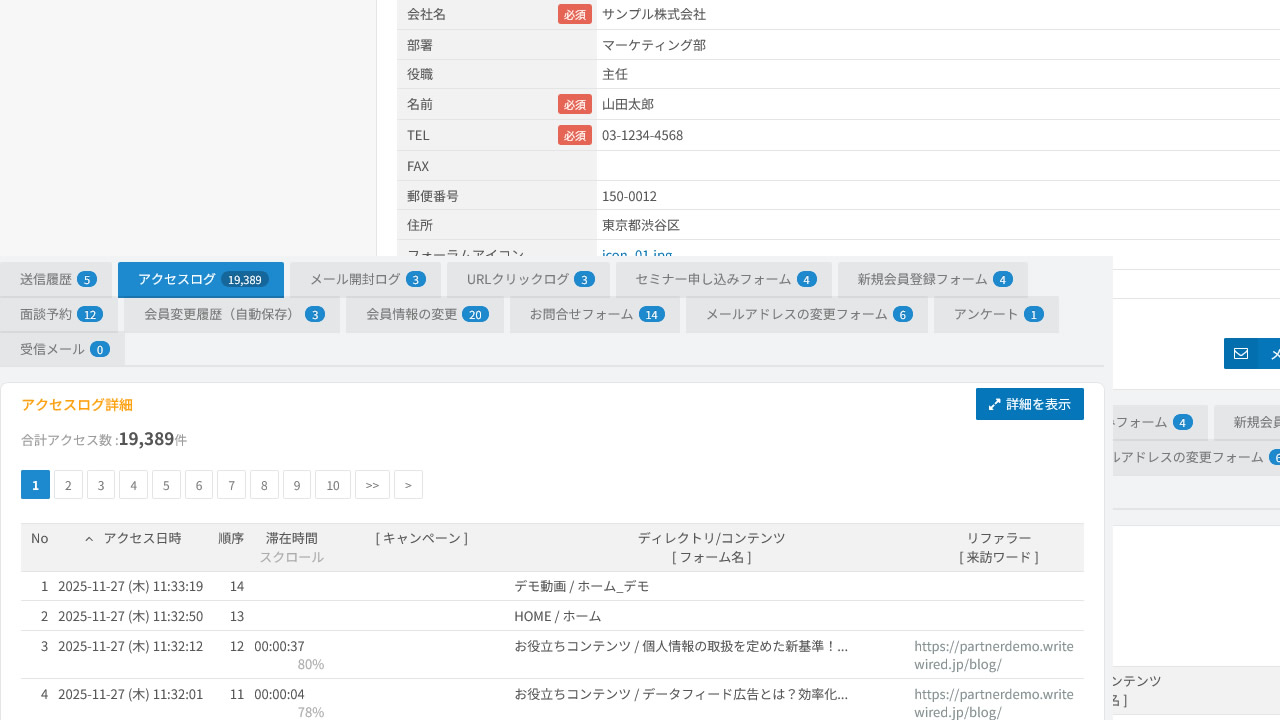This screenshot has height=720, width=1280.
Task: Click the 必須 badge next to TEL
Action: 575,135
